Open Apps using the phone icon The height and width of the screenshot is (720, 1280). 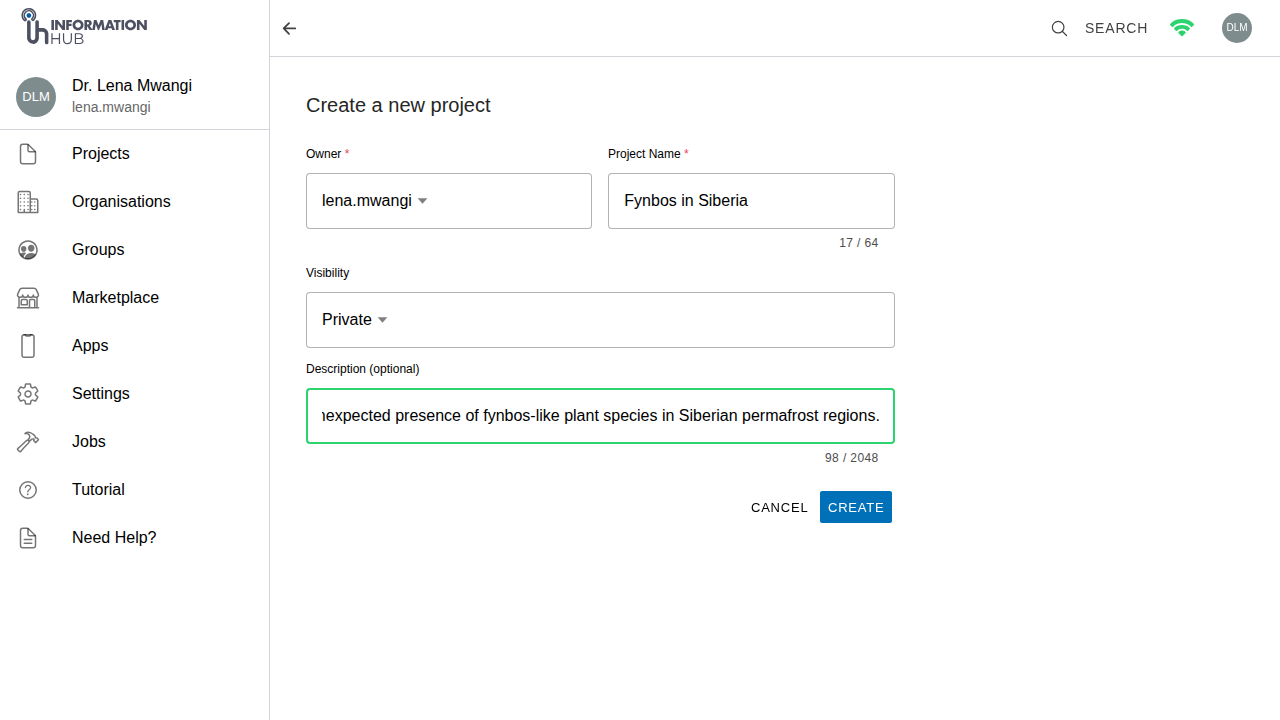(28, 346)
